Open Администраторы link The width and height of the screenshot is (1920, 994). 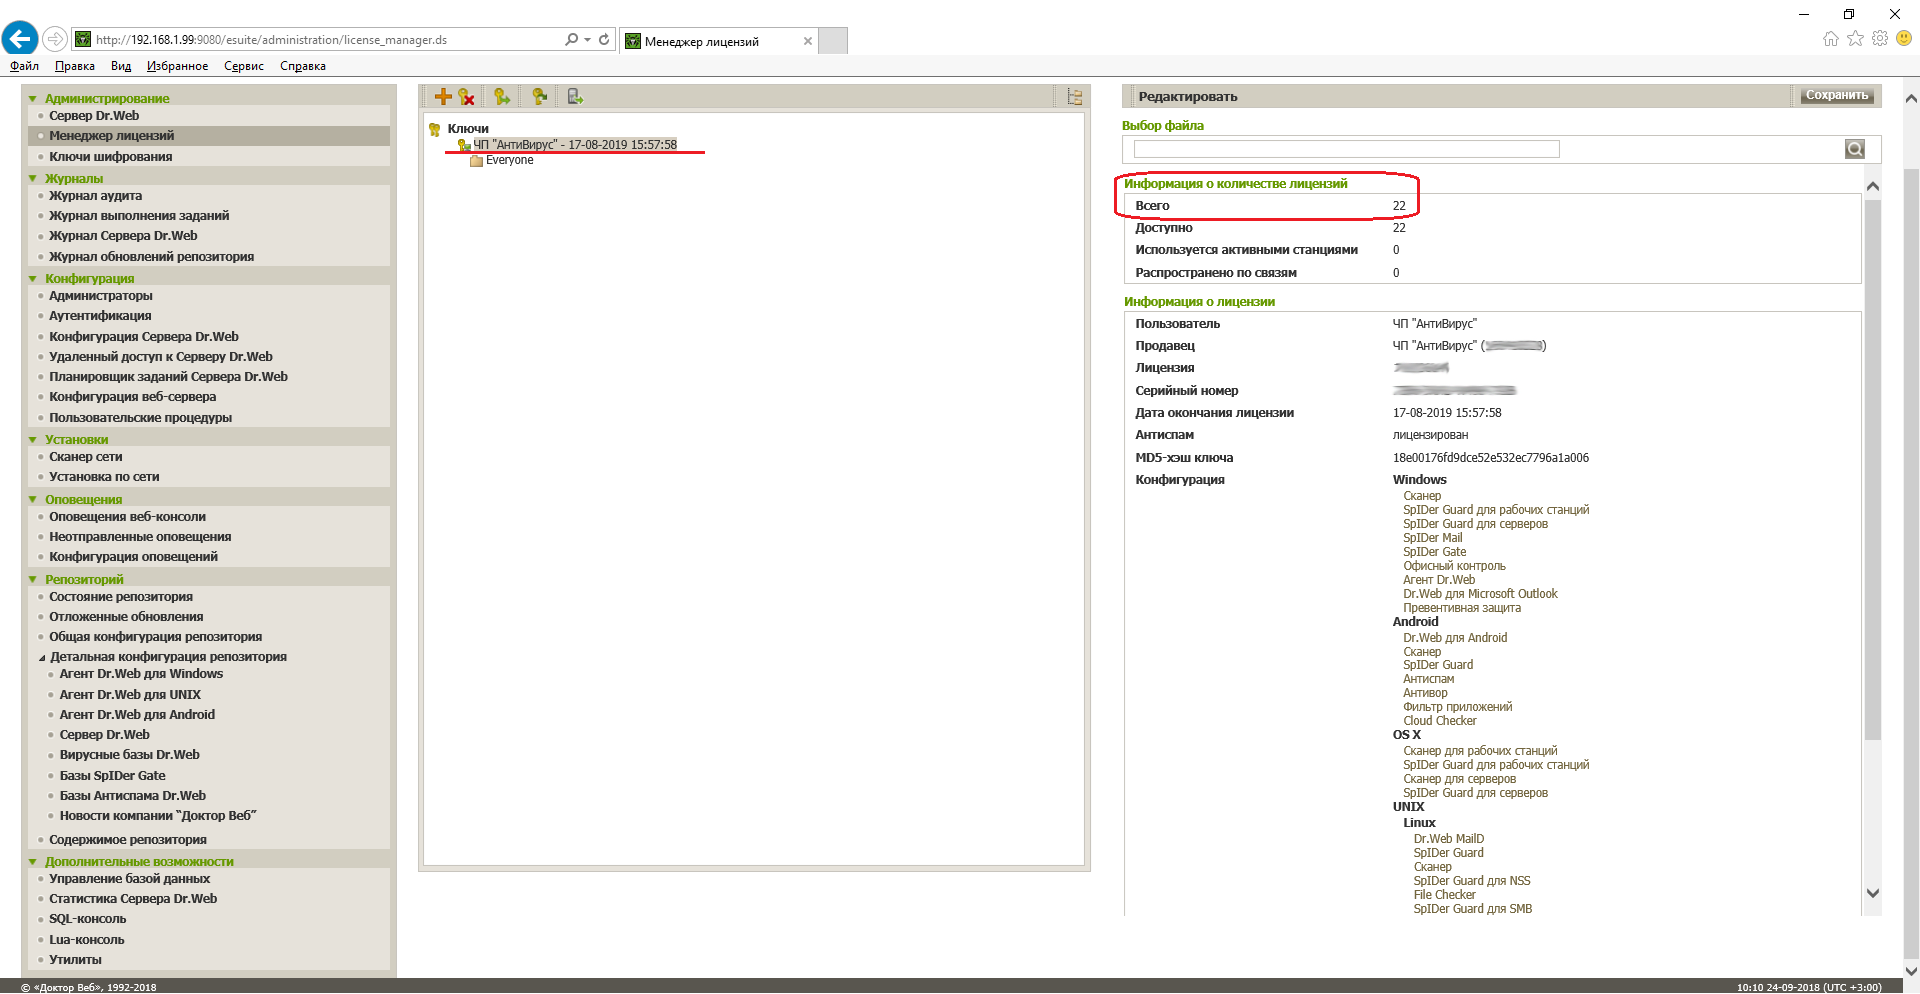(101, 296)
